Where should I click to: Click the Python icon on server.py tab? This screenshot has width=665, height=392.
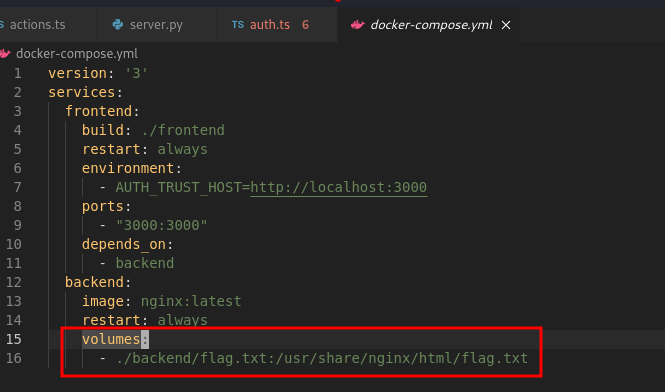(x=117, y=25)
